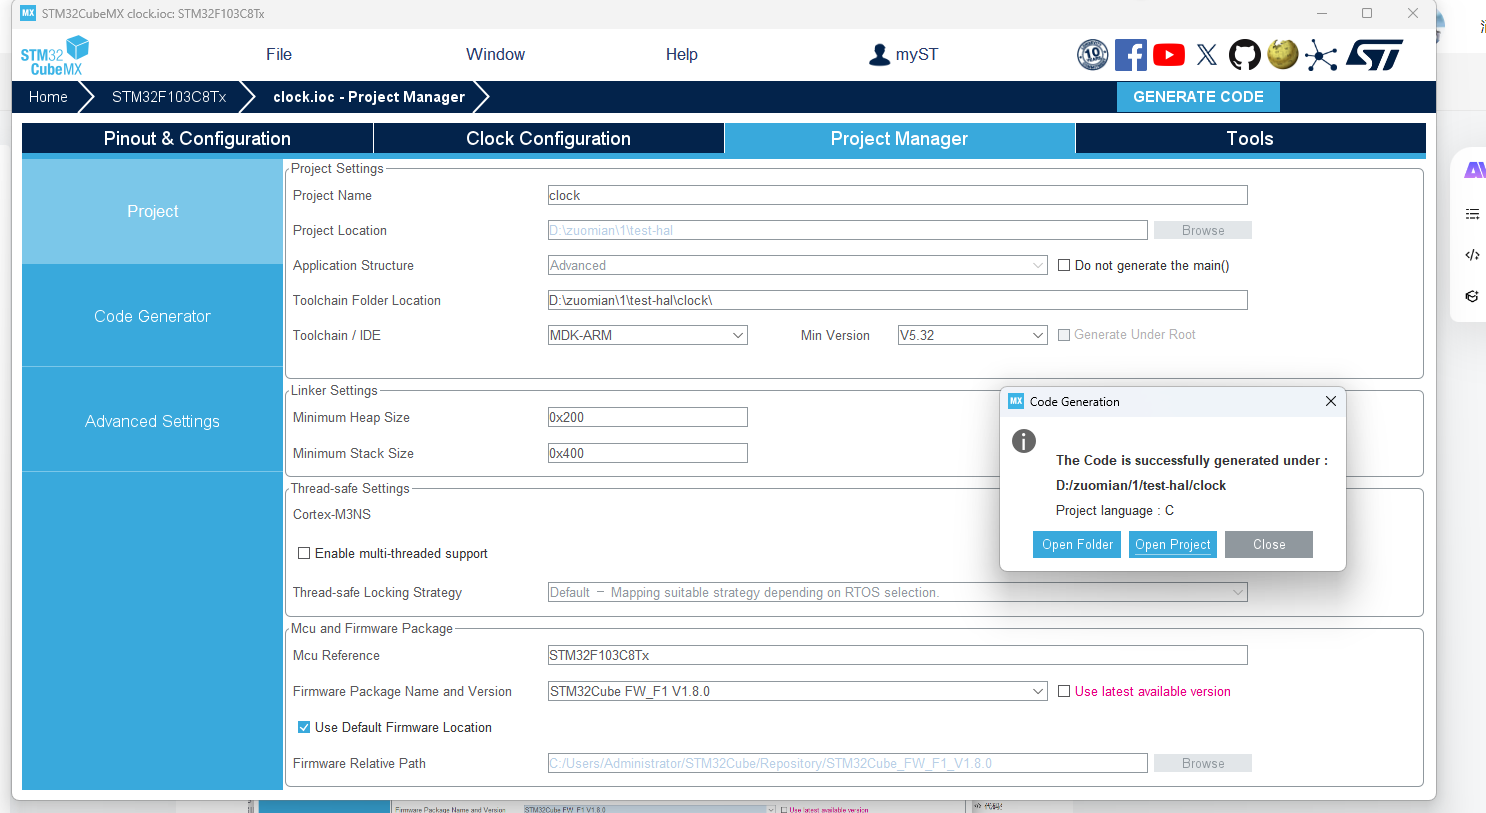1486x813 pixels.
Task: Check Use latest available version
Action: (x=1064, y=691)
